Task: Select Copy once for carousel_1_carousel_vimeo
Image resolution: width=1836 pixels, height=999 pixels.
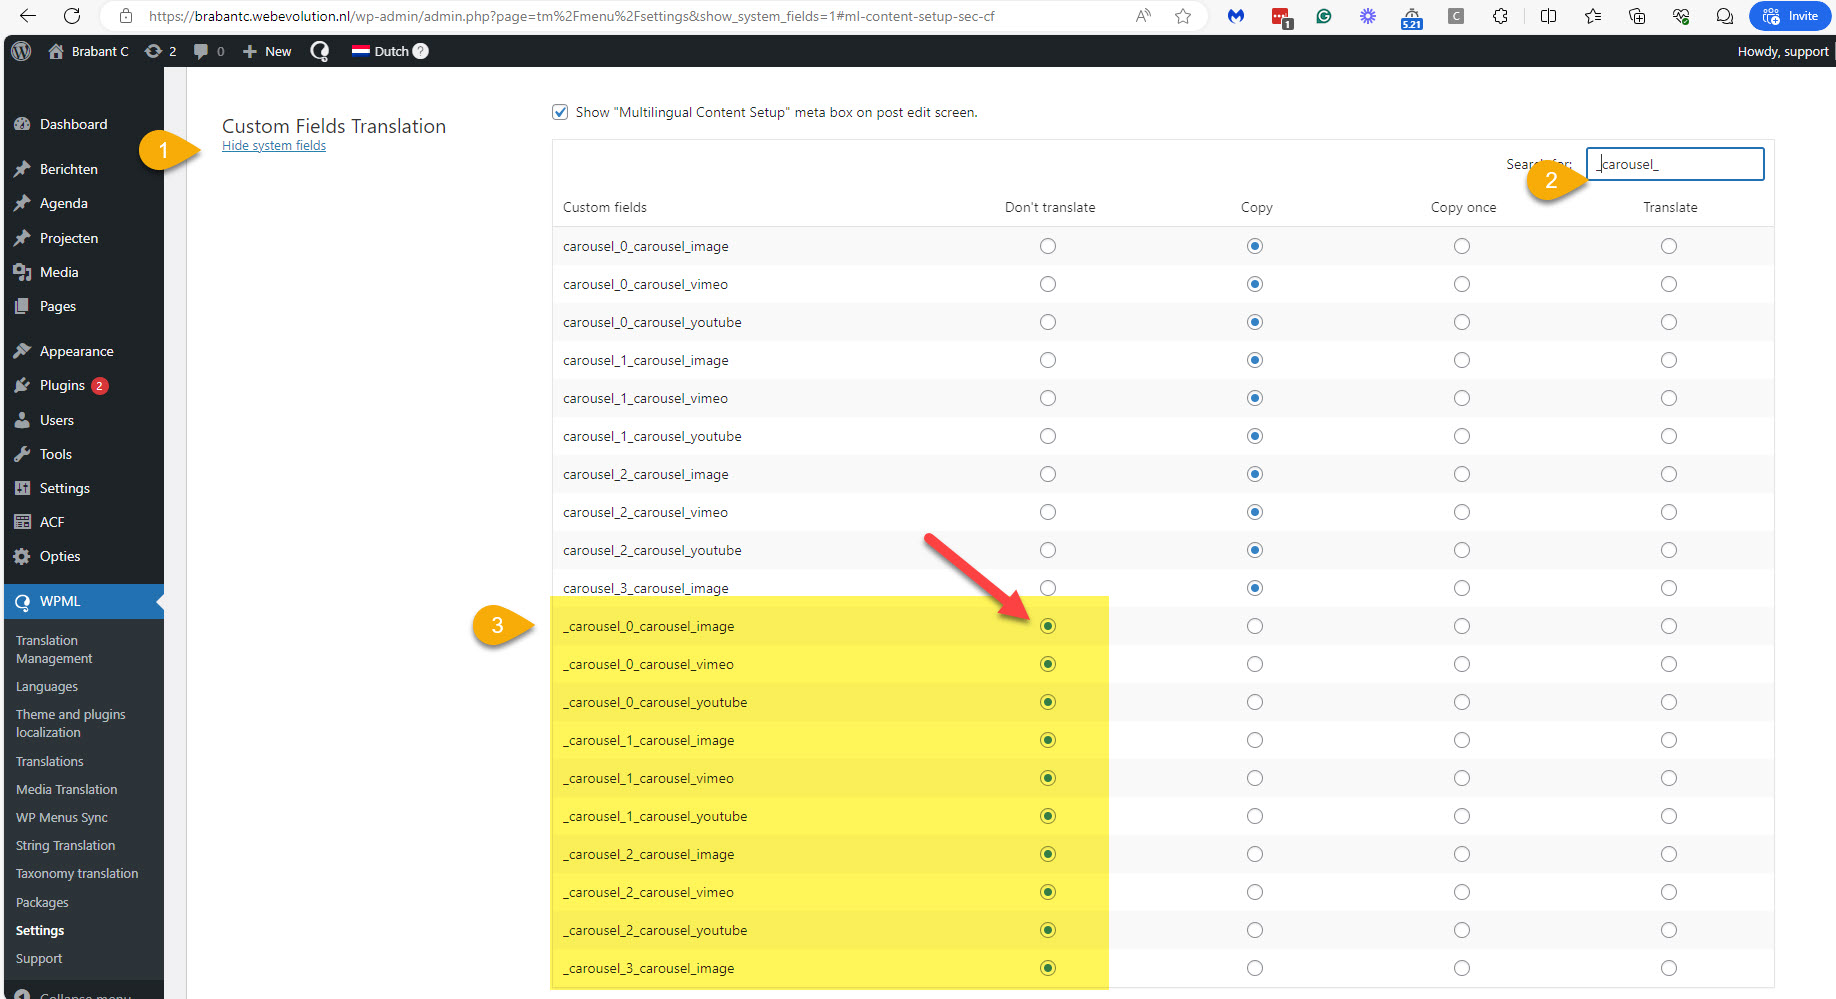Action: coord(1462,398)
